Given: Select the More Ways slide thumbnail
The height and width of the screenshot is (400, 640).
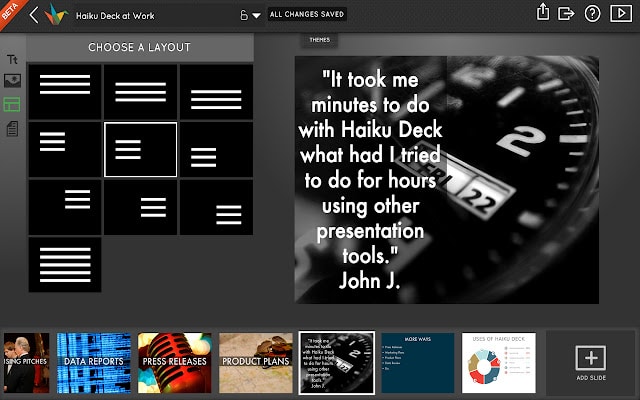Looking at the screenshot, I should click(x=418, y=363).
